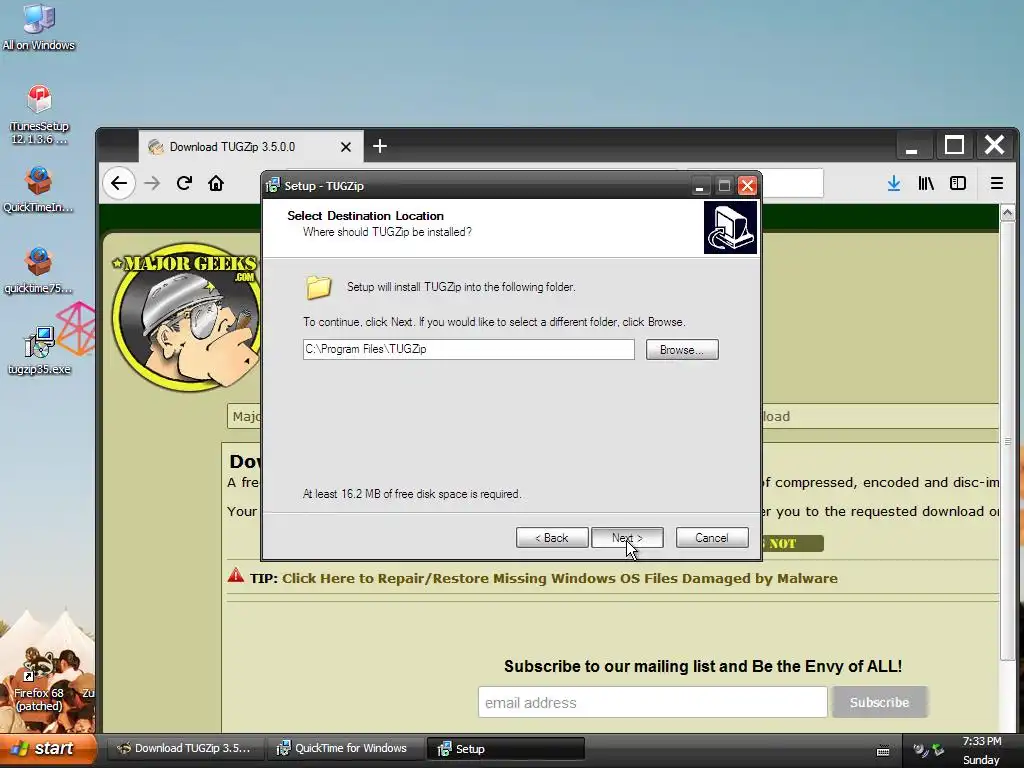Open the Firefox hamburger menu
This screenshot has height=768, width=1024.
click(997, 184)
